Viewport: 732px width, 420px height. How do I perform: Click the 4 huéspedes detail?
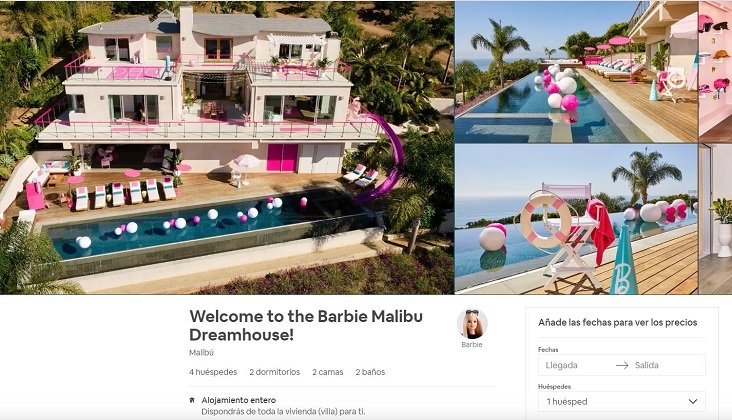point(213,372)
